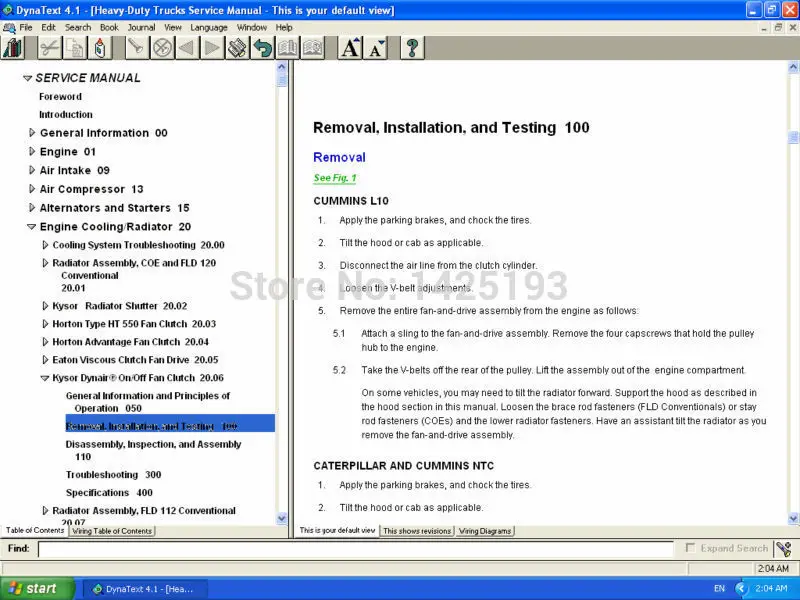Expand hidden tray icons arrow
800x600 pixels.
[741, 589]
